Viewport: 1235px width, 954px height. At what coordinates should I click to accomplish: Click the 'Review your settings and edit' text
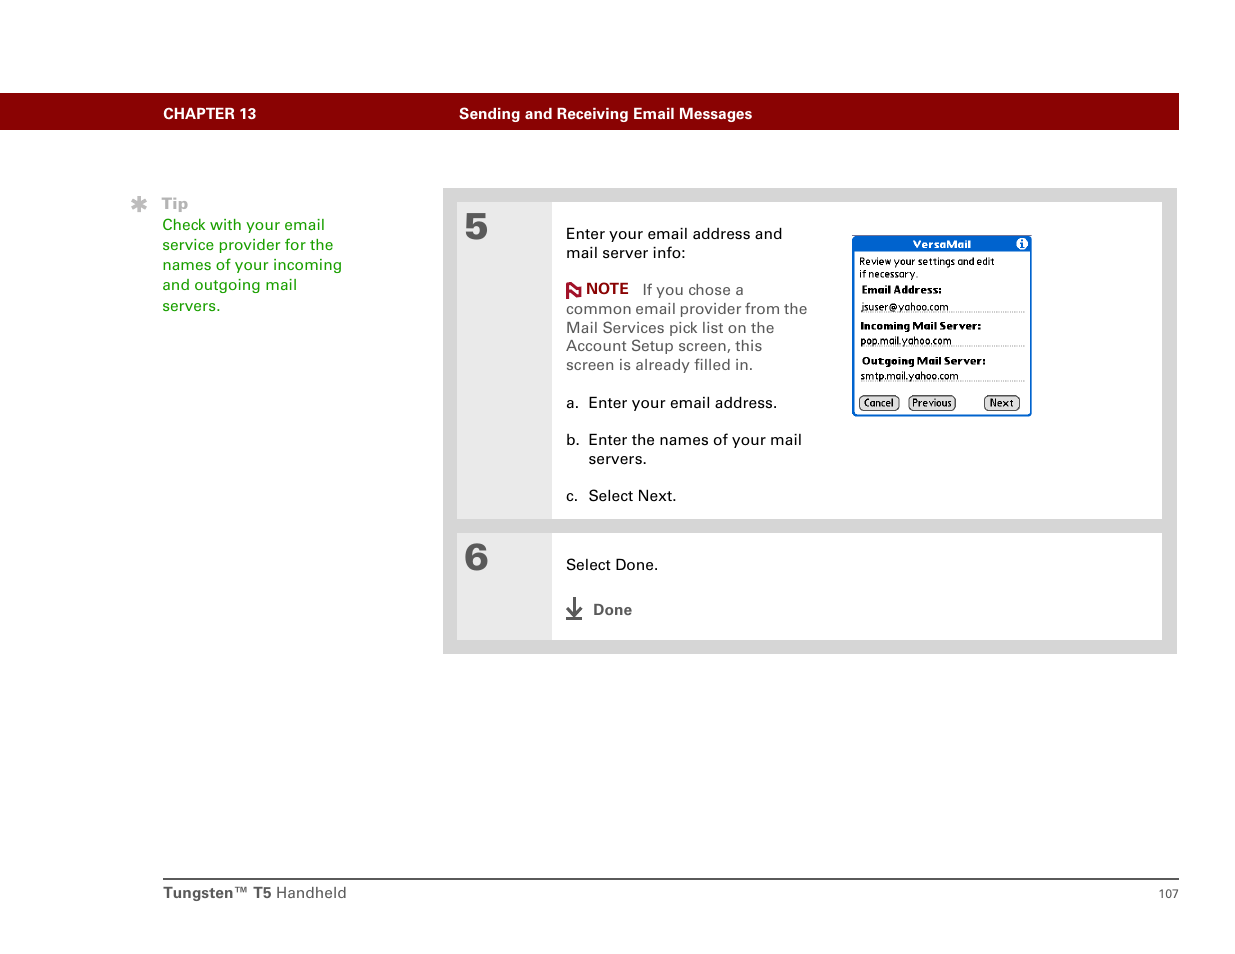[x=926, y=262]
